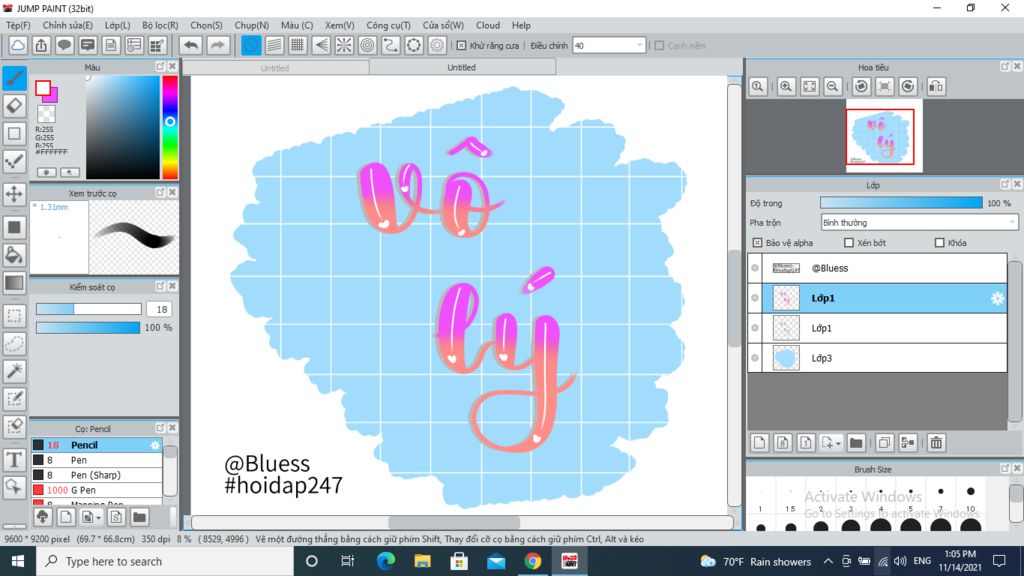Duplicate the selected layer
Image resolution: width=1024 pixels, height=576 pixels.
pos(884,443)
